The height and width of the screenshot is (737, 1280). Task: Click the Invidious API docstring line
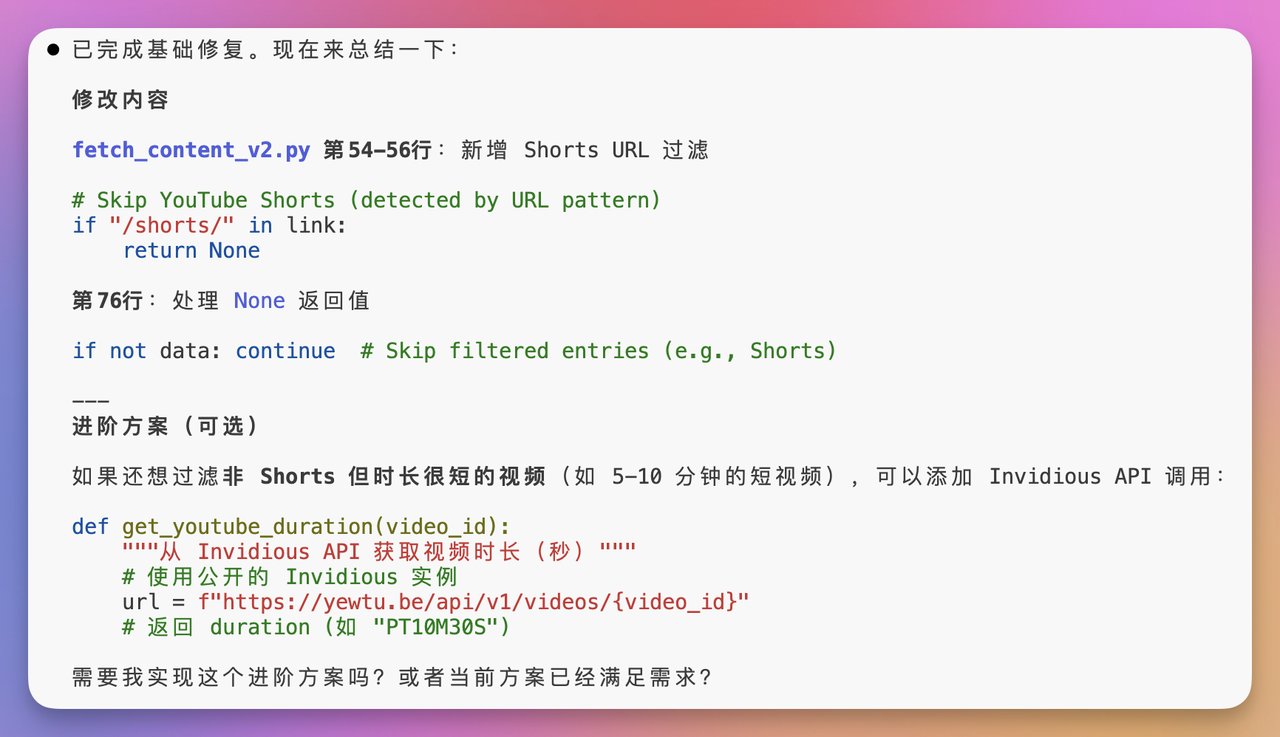[379, 552]
